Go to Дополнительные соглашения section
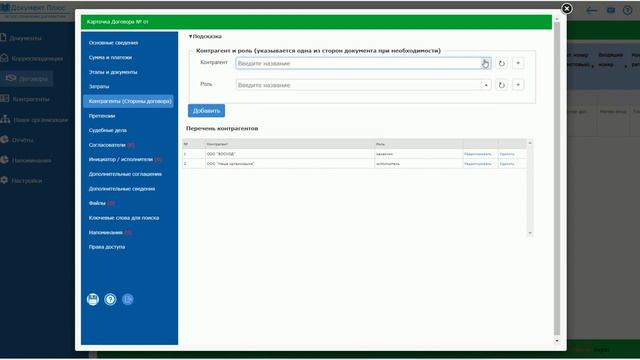Viewport: 640px width, 360px height. [125, 174]
